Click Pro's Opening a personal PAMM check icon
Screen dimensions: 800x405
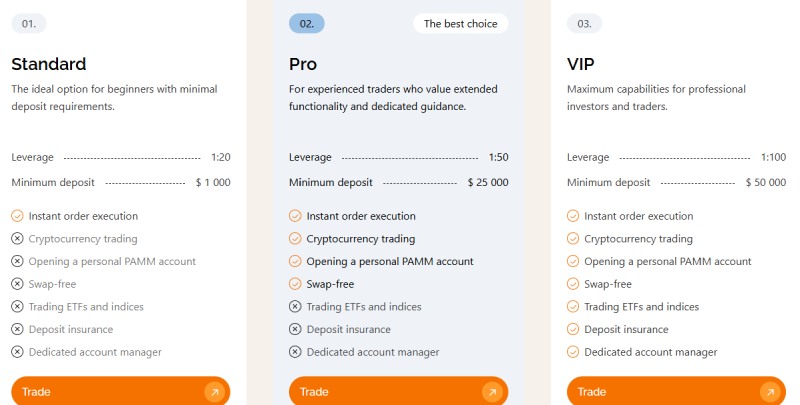[x=295, y=261]
